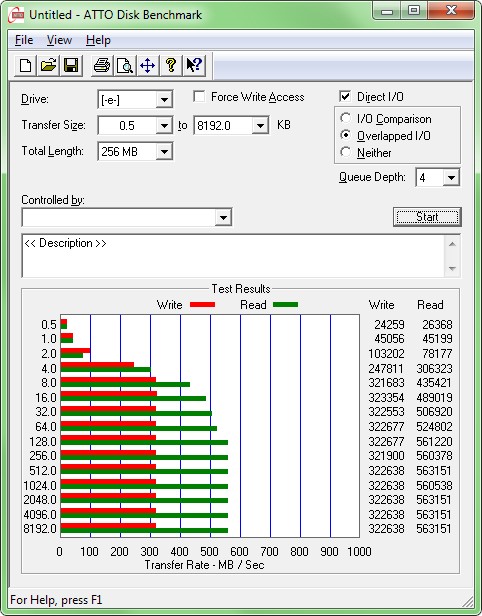Click read value 560538

[434, 486]
